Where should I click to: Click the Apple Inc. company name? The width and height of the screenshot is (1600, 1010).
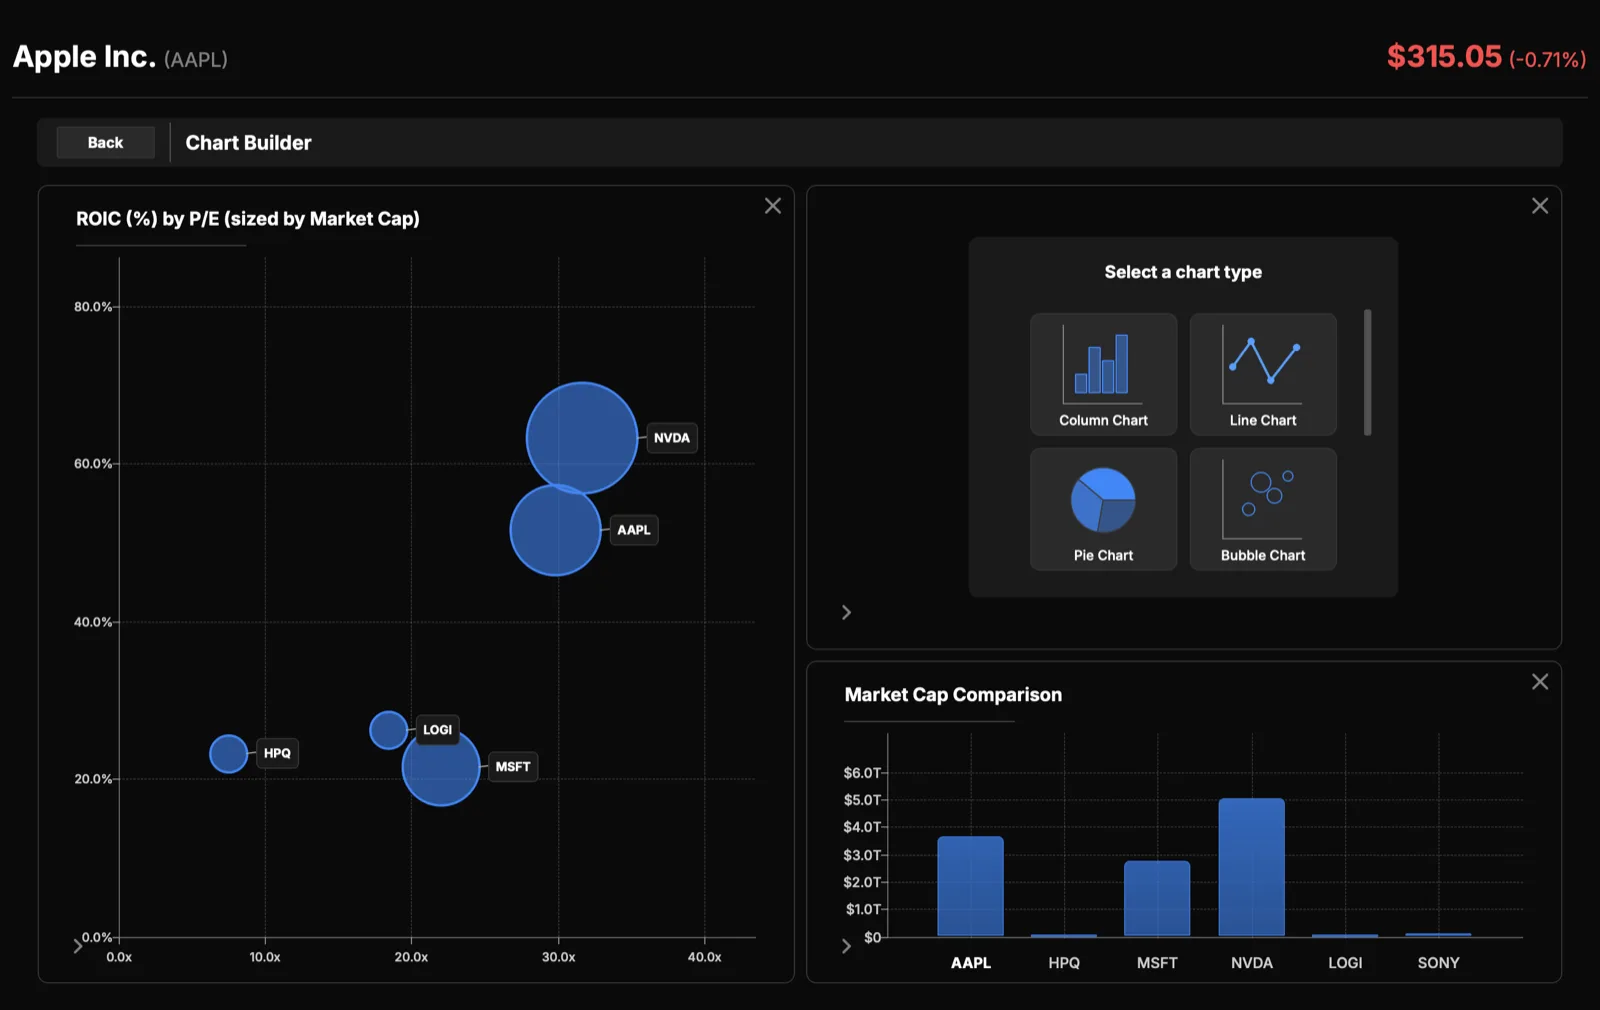[84, 57]
